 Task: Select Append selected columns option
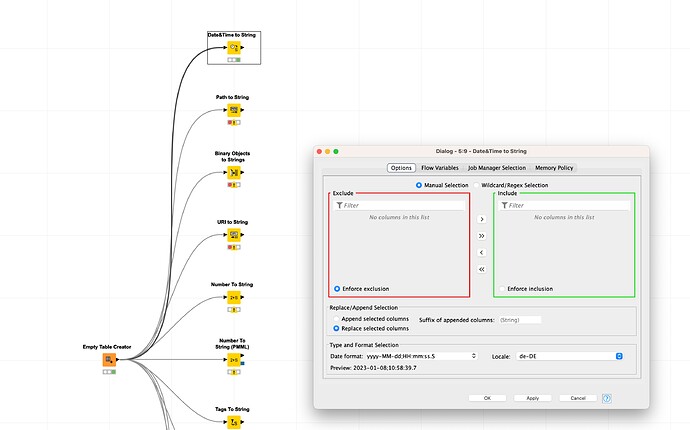pos(336,319)
